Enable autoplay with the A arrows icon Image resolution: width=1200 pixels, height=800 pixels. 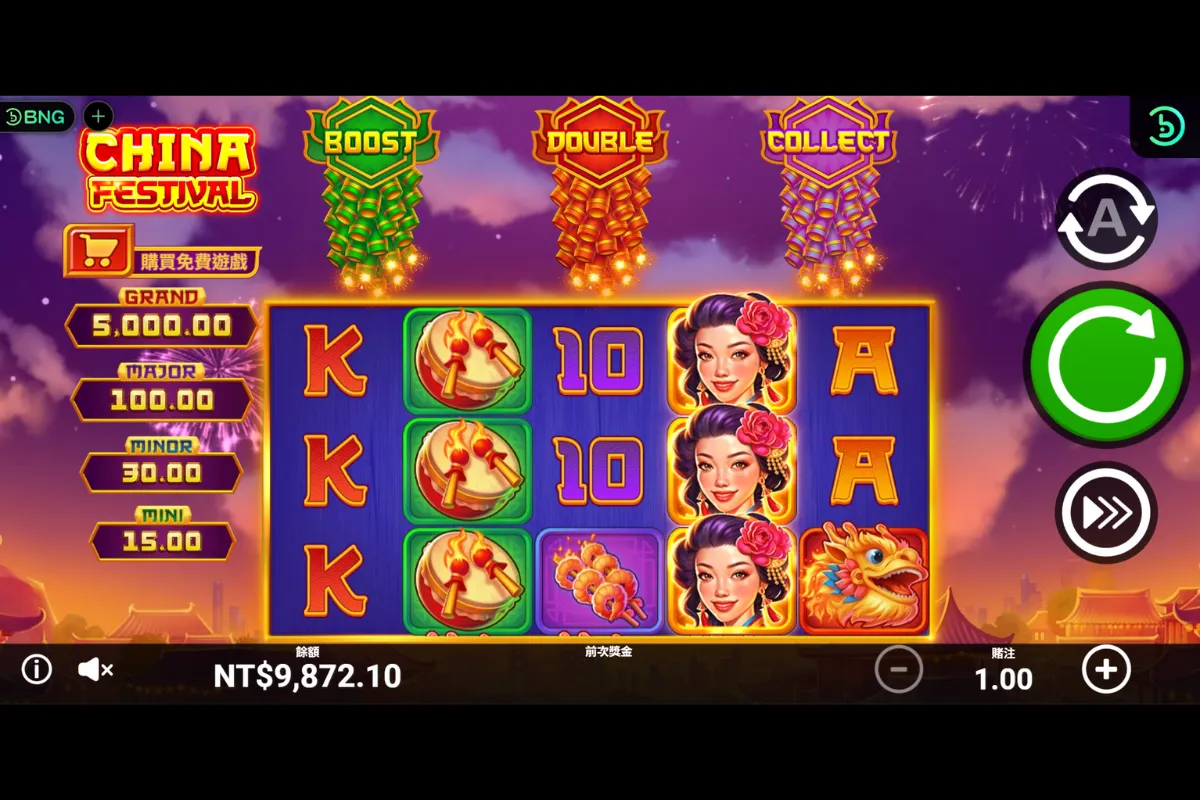click(1106, 218)
